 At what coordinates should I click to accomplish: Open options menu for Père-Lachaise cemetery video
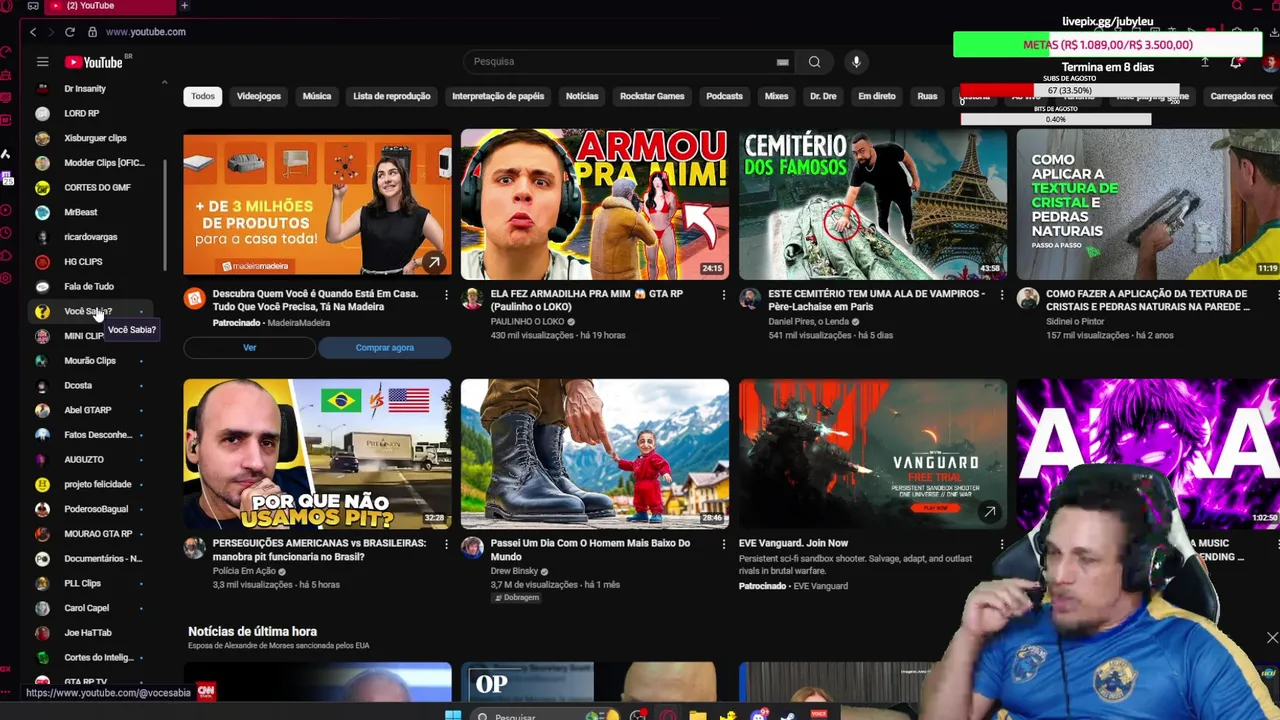pos(1002,295)
